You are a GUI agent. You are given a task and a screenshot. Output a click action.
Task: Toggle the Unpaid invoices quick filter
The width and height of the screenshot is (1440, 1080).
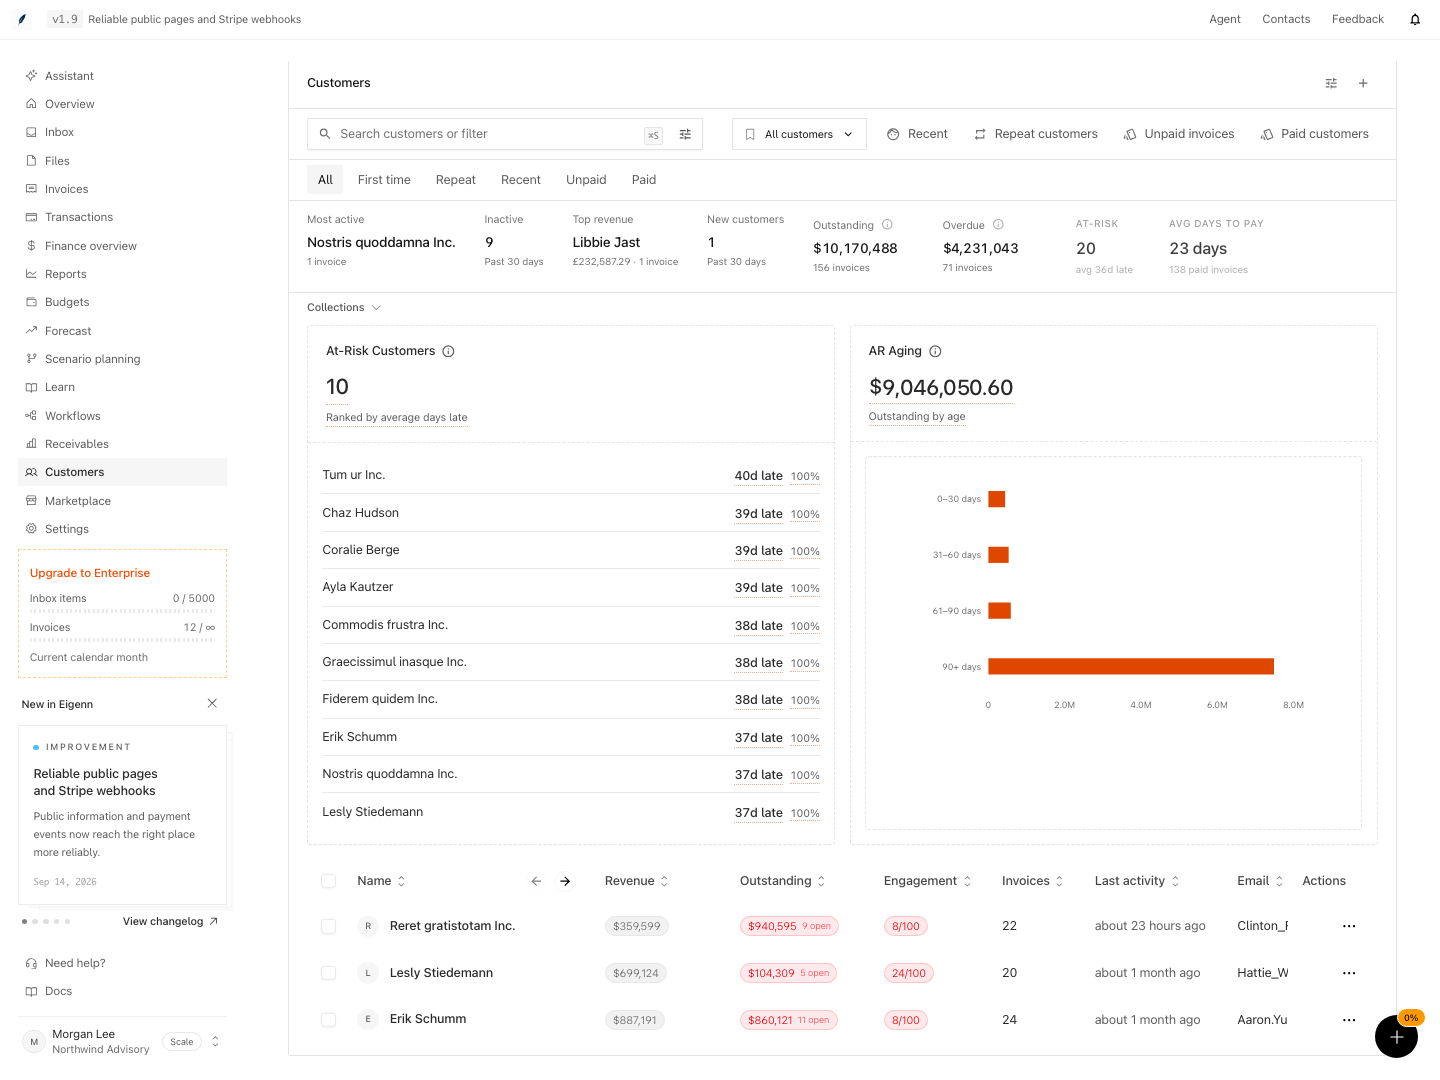coord(1179,134)
